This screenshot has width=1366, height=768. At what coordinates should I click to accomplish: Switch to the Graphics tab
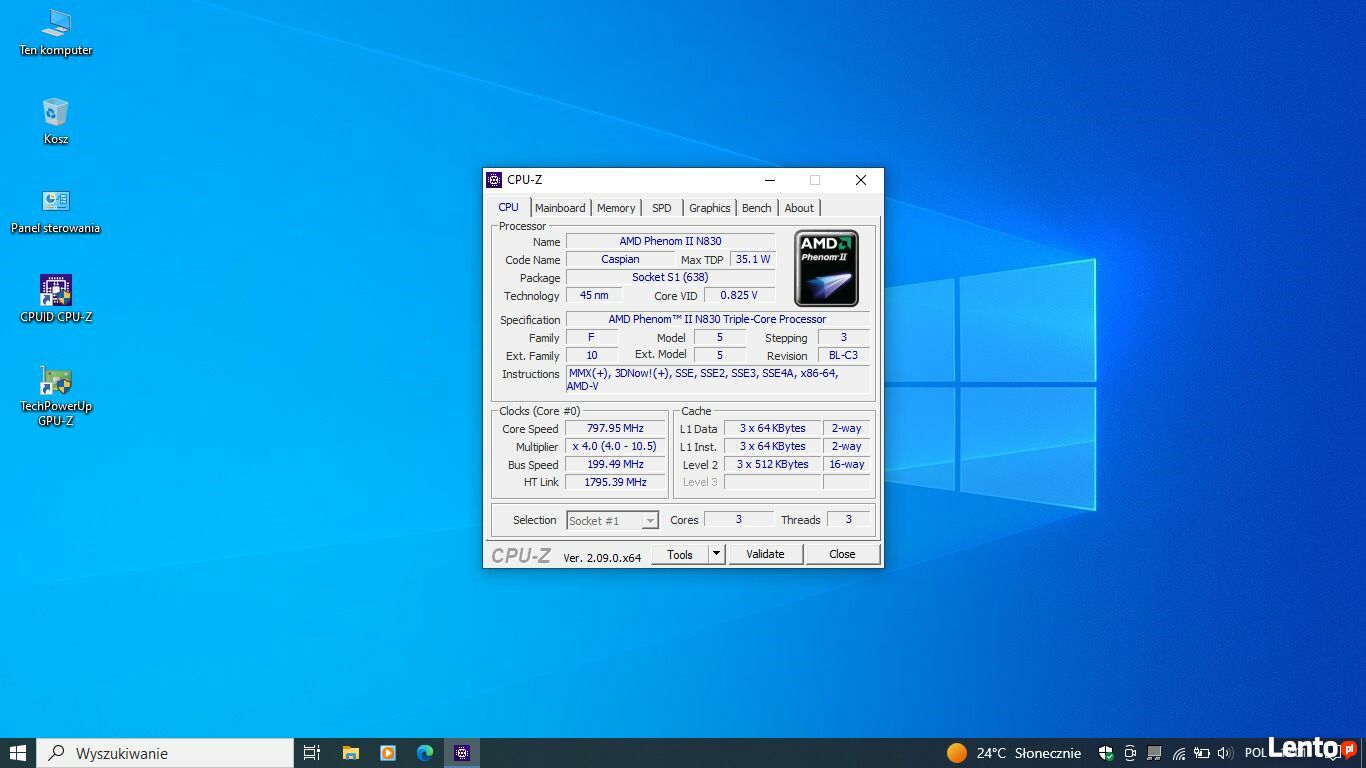pos(710,208)
